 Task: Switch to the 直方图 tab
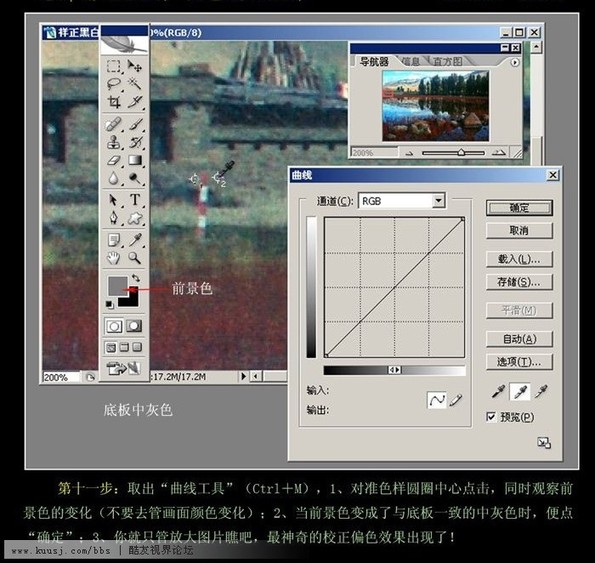(448, 61)
